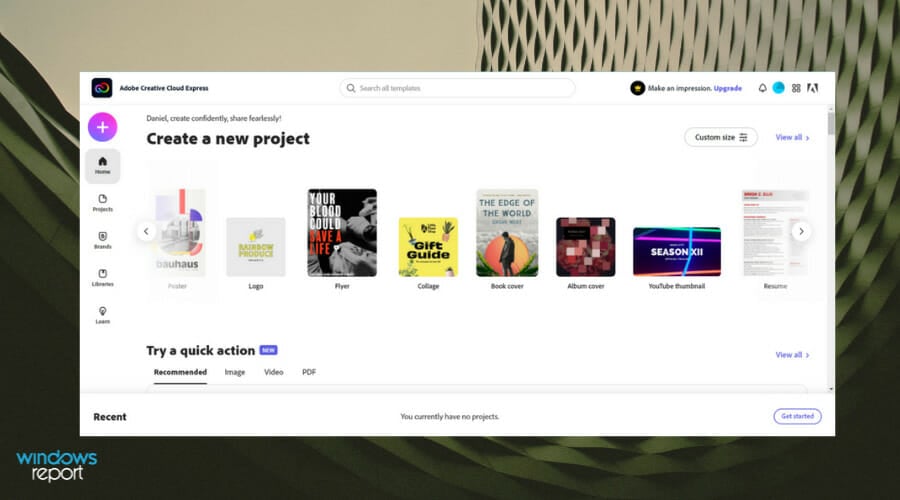Click the premium crown badge icon
Screen dimensions: 900x500
pyautogui.click(x=637, y=88)
